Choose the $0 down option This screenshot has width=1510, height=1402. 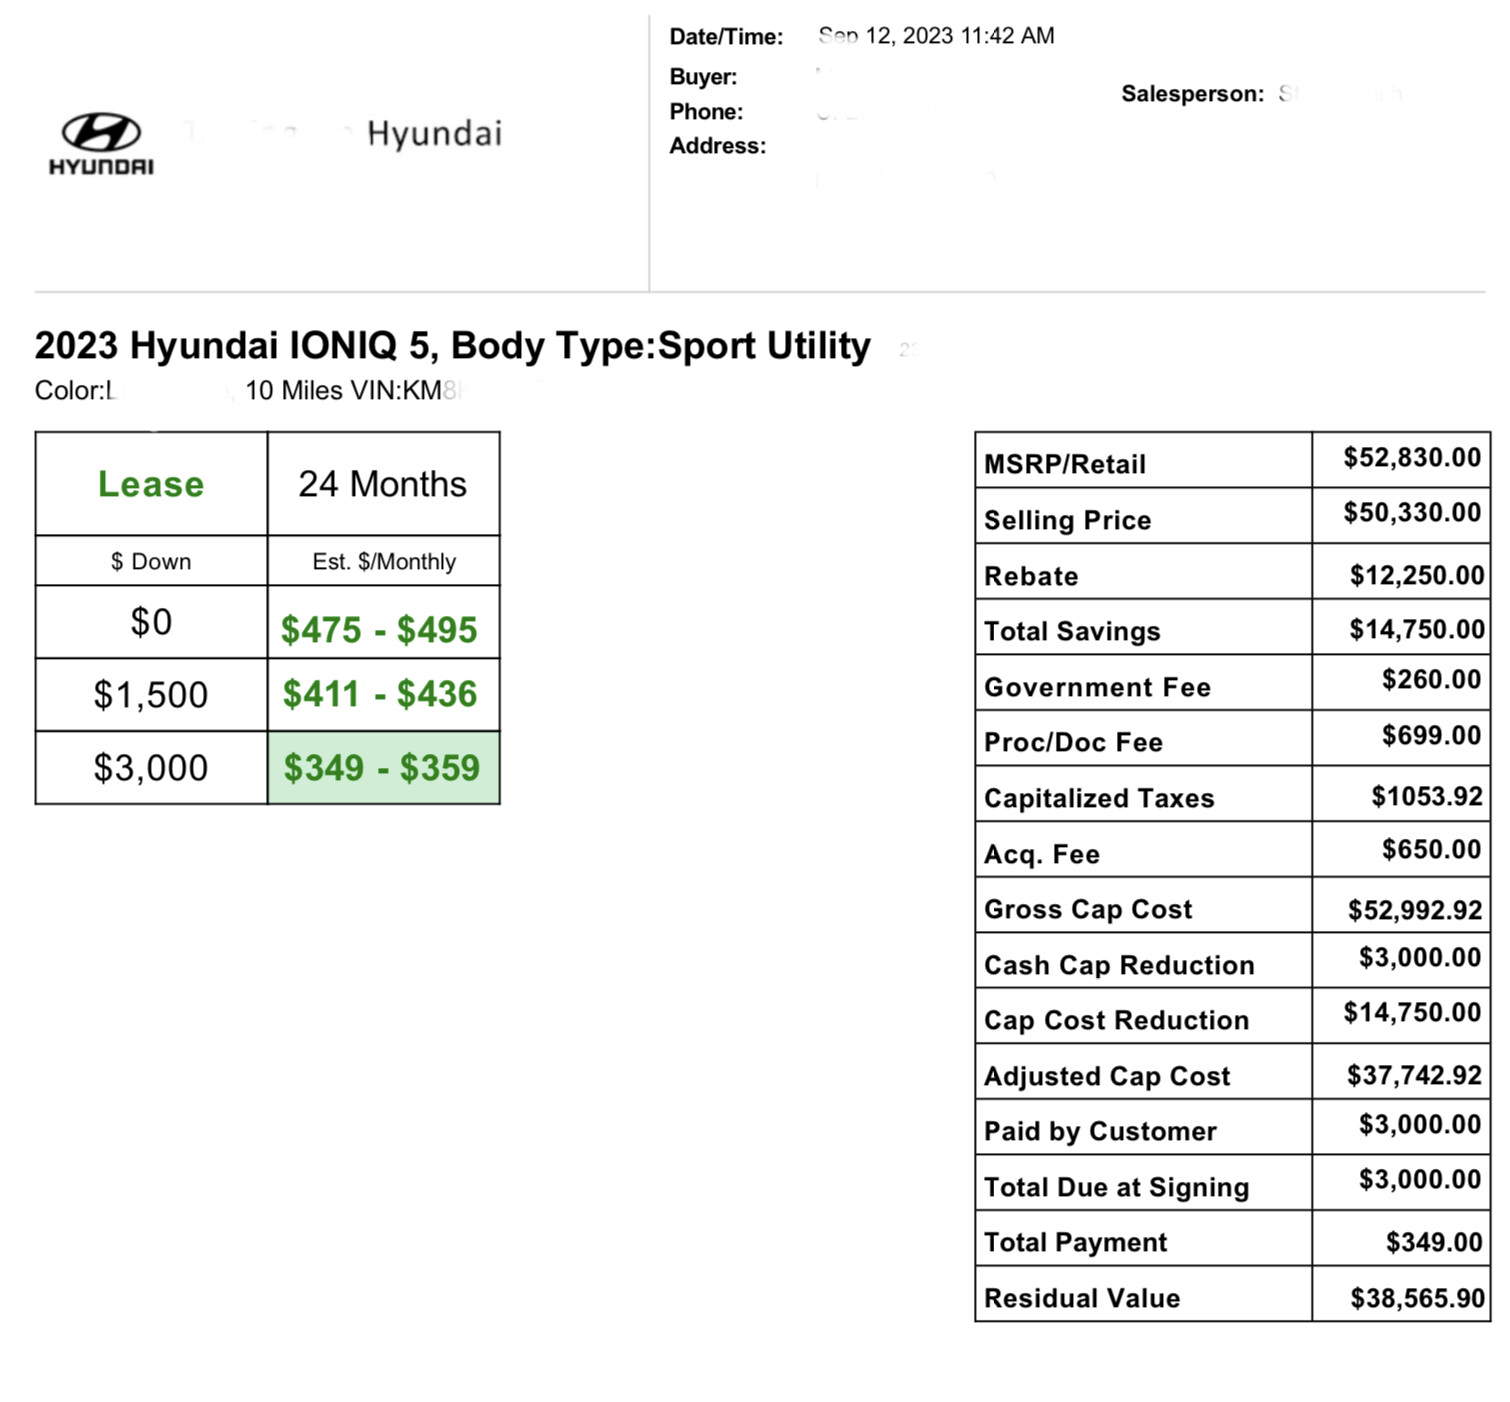151,622
